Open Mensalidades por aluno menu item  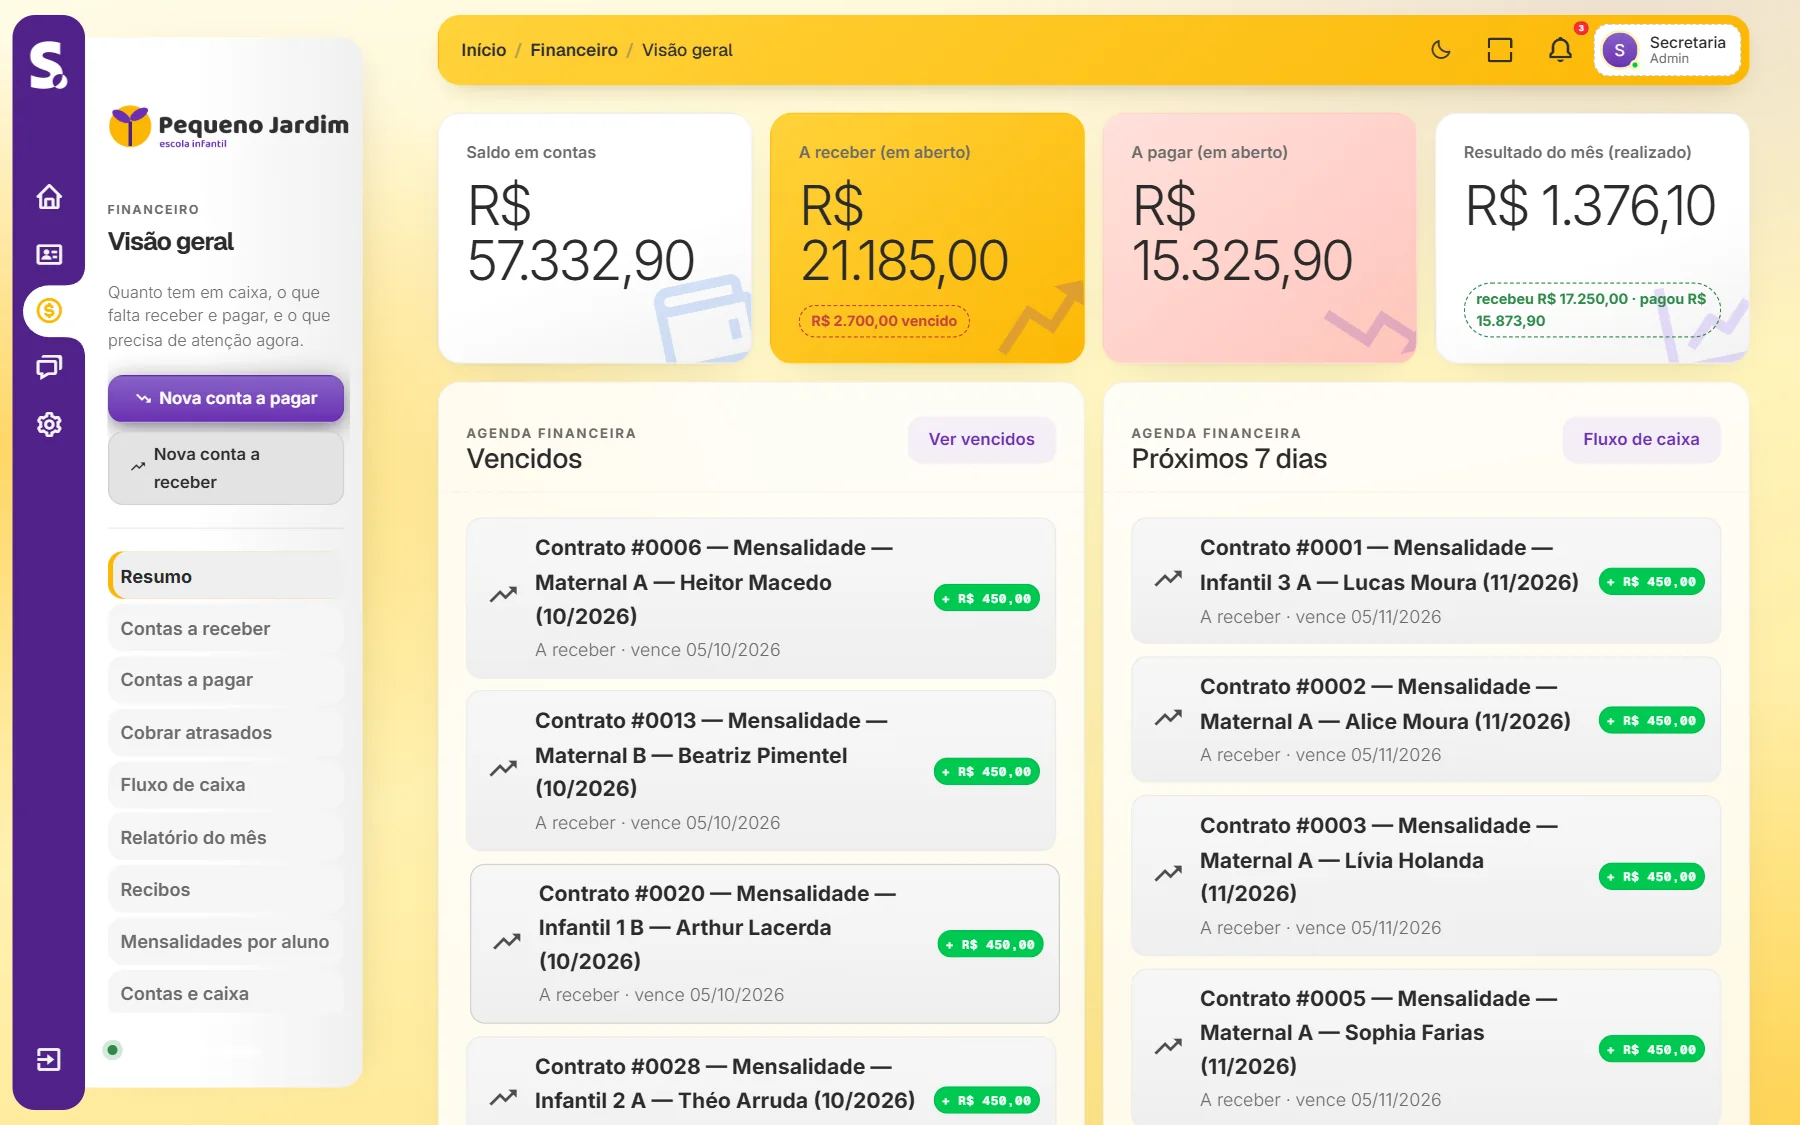click(226, 941)
